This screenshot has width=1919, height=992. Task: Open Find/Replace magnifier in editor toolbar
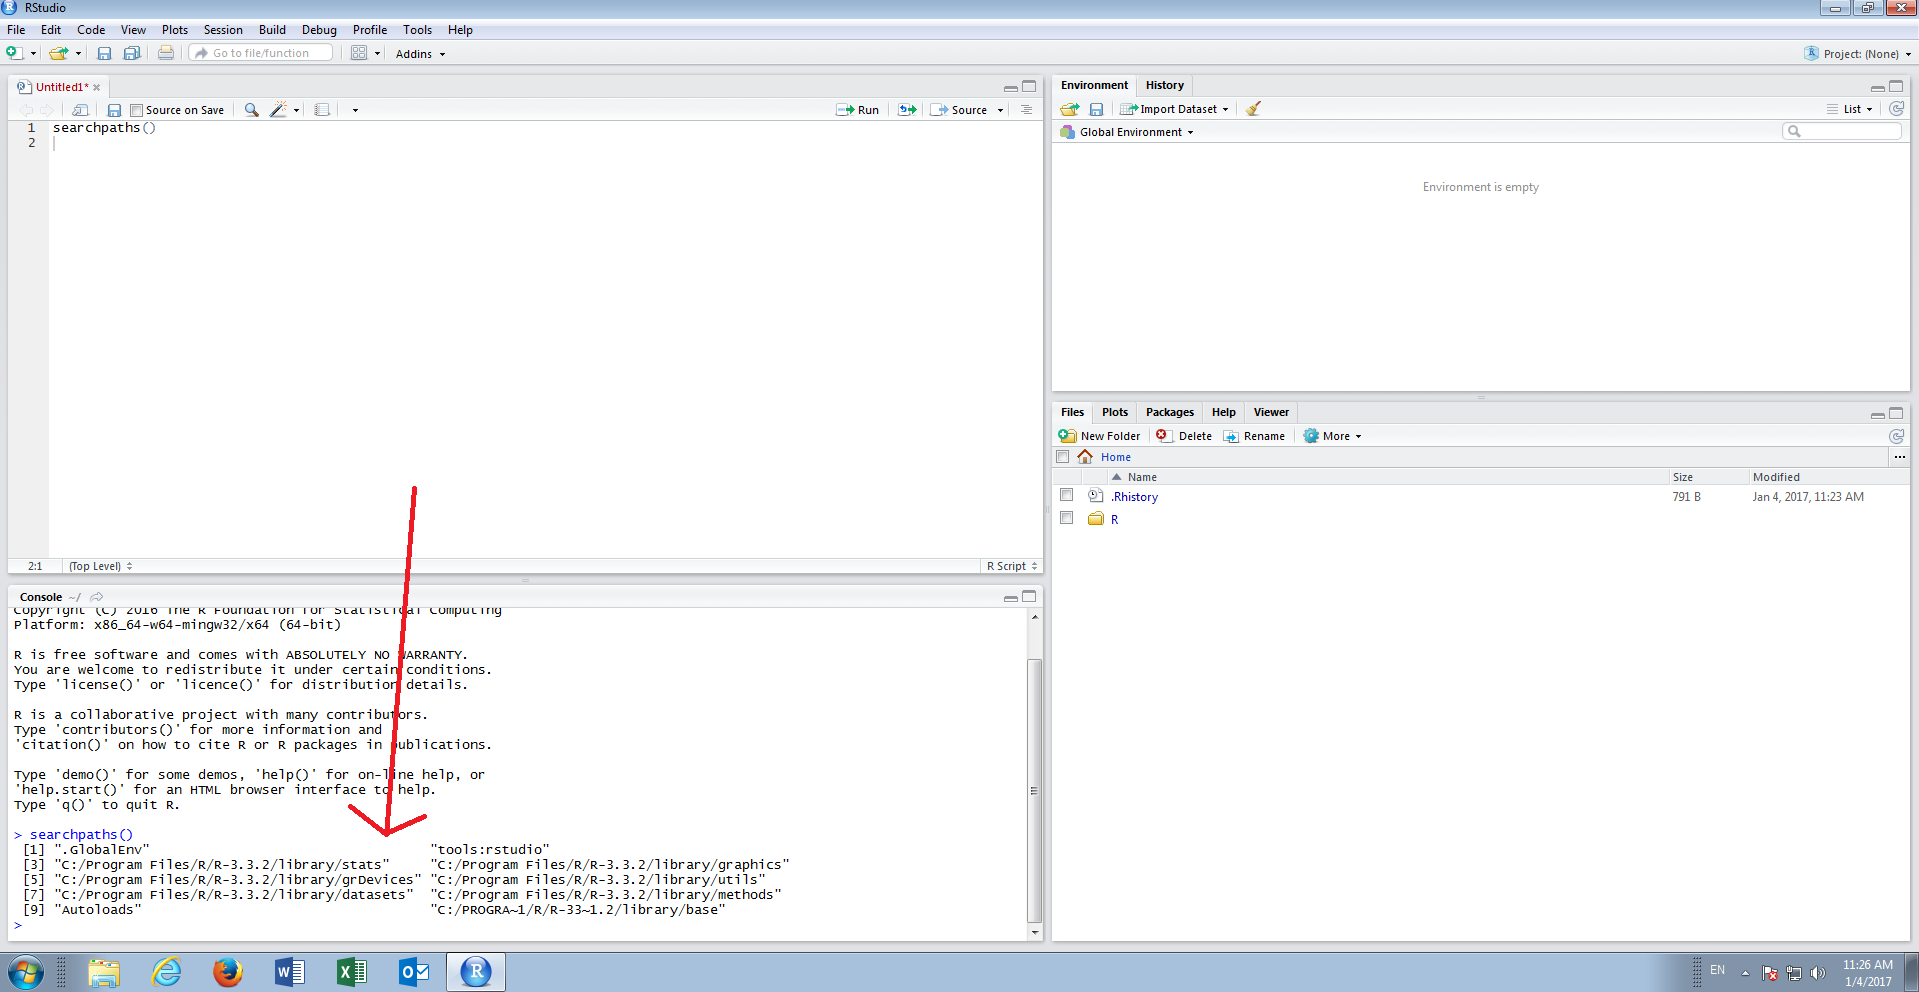click(x=251, y=110)
